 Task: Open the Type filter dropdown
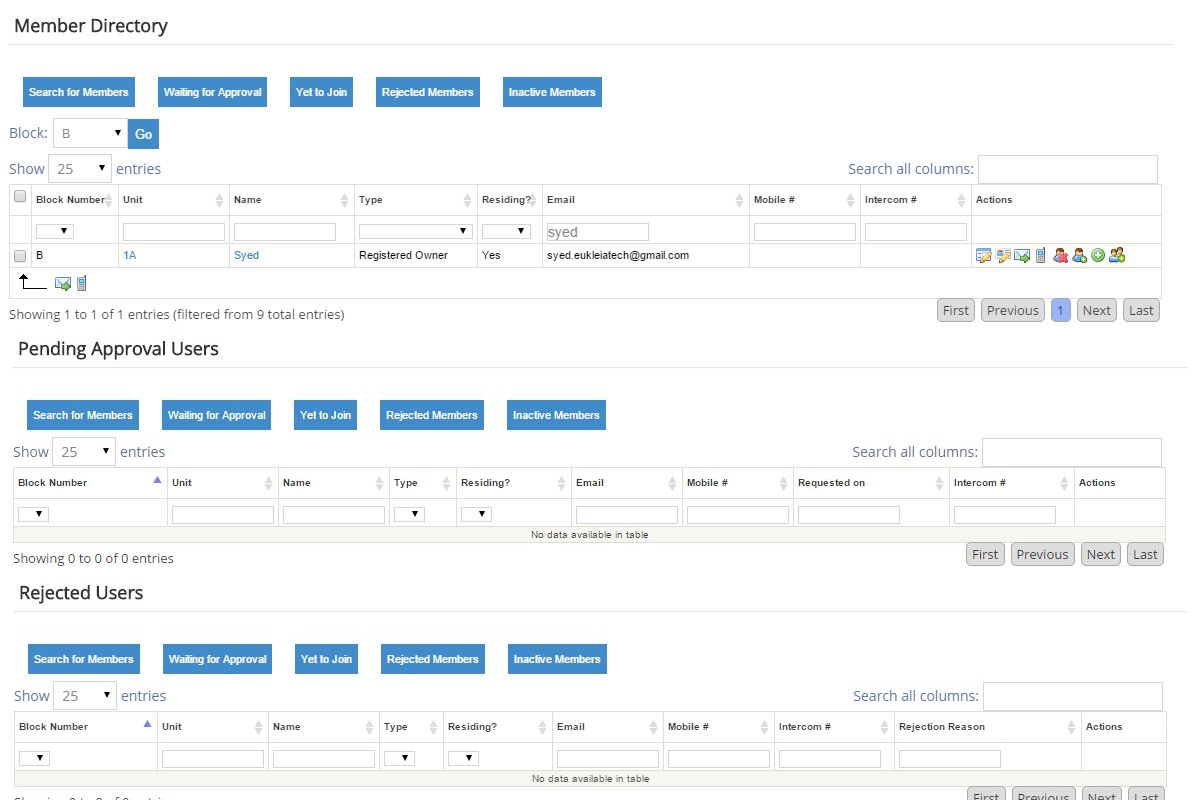(x=414, y=230)
